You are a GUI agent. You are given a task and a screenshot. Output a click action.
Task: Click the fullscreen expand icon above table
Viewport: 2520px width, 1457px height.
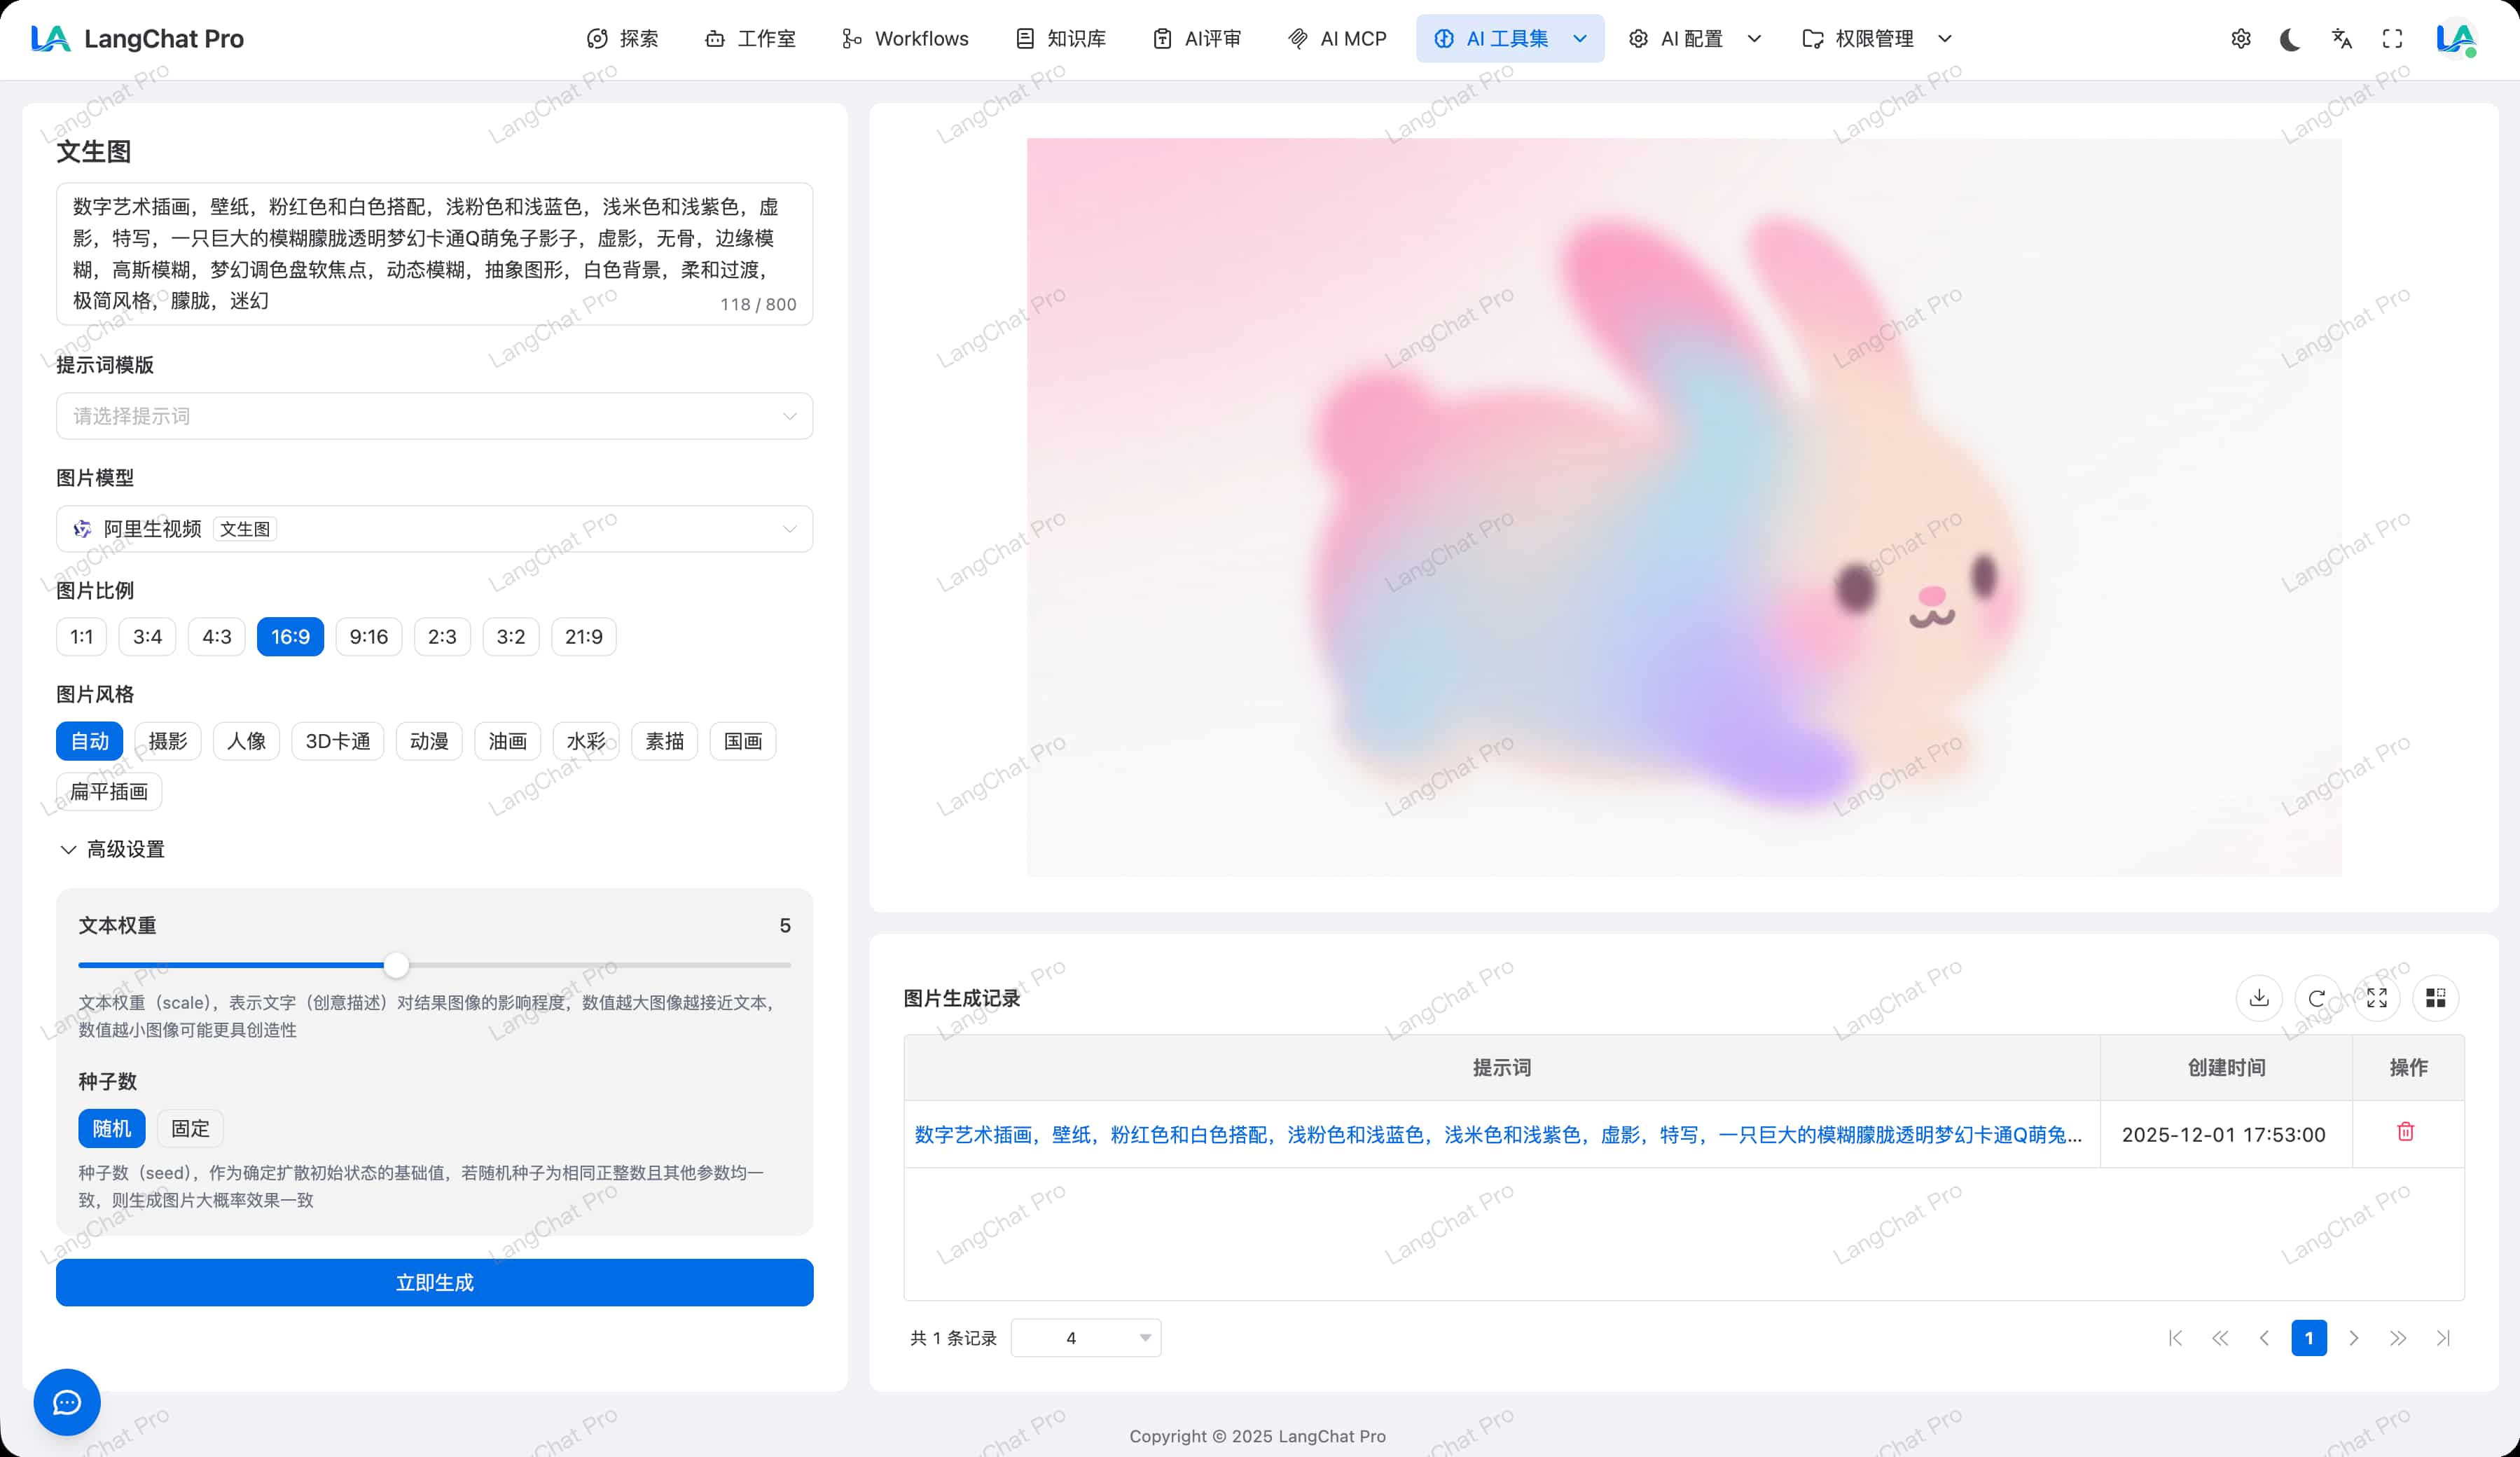tap(2376, 997)
